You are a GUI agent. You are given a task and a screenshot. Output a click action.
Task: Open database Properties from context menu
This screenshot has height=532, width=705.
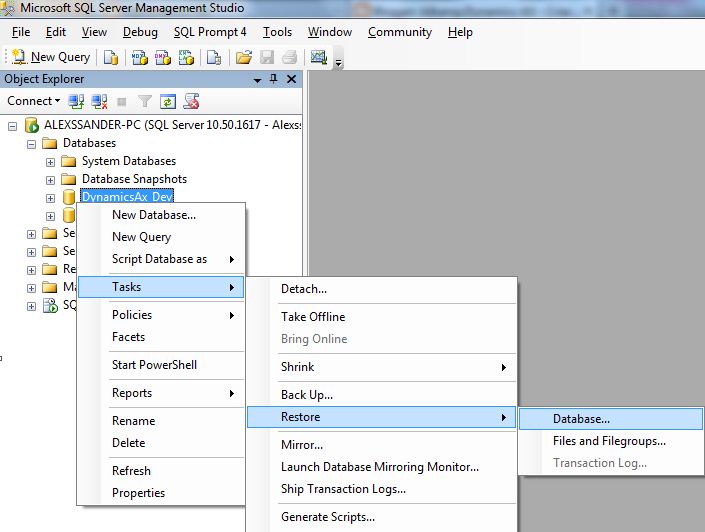[162, 492]
